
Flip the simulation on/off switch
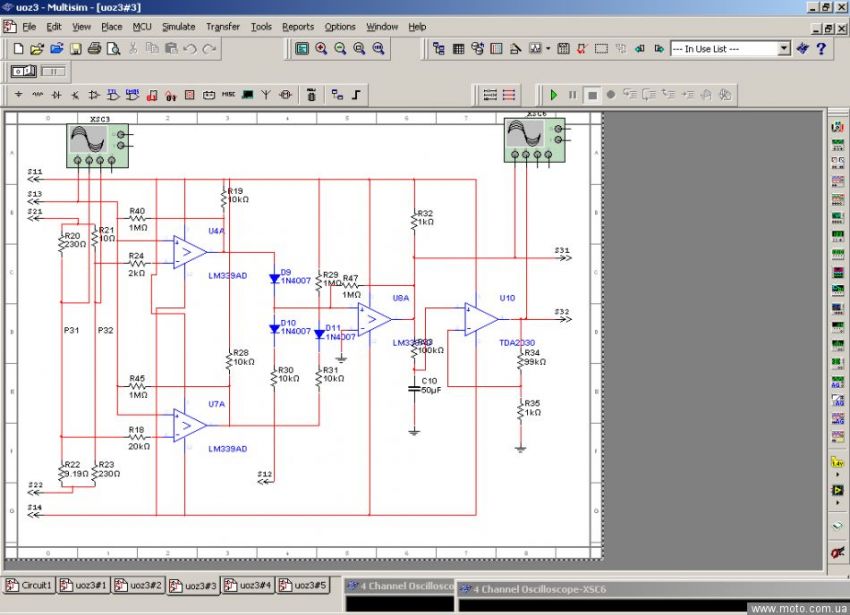24,71
